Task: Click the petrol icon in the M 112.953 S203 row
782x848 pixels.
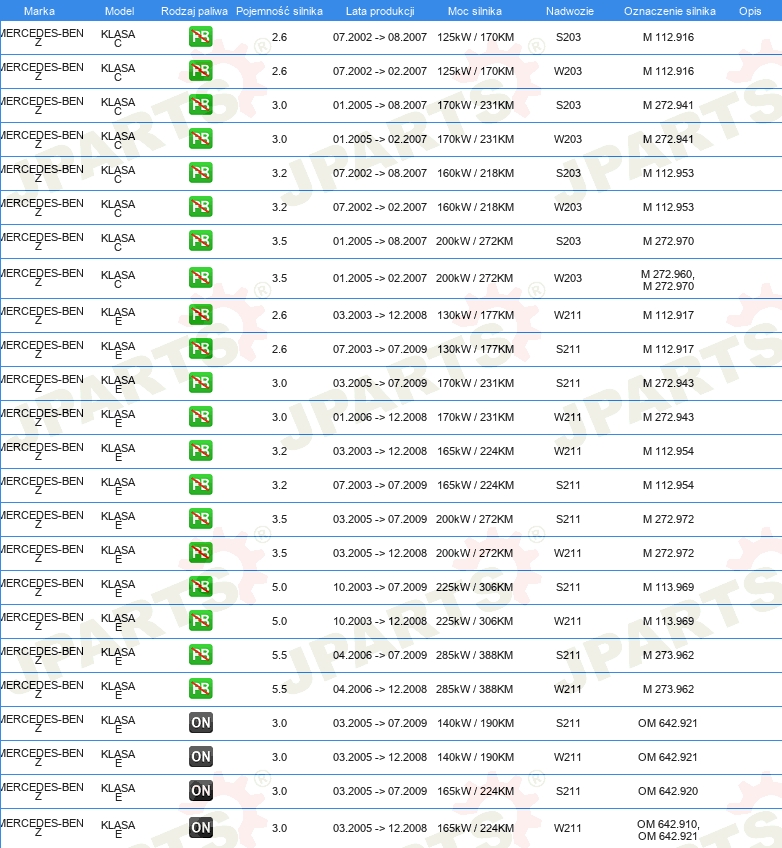Action: coord(201,173)
